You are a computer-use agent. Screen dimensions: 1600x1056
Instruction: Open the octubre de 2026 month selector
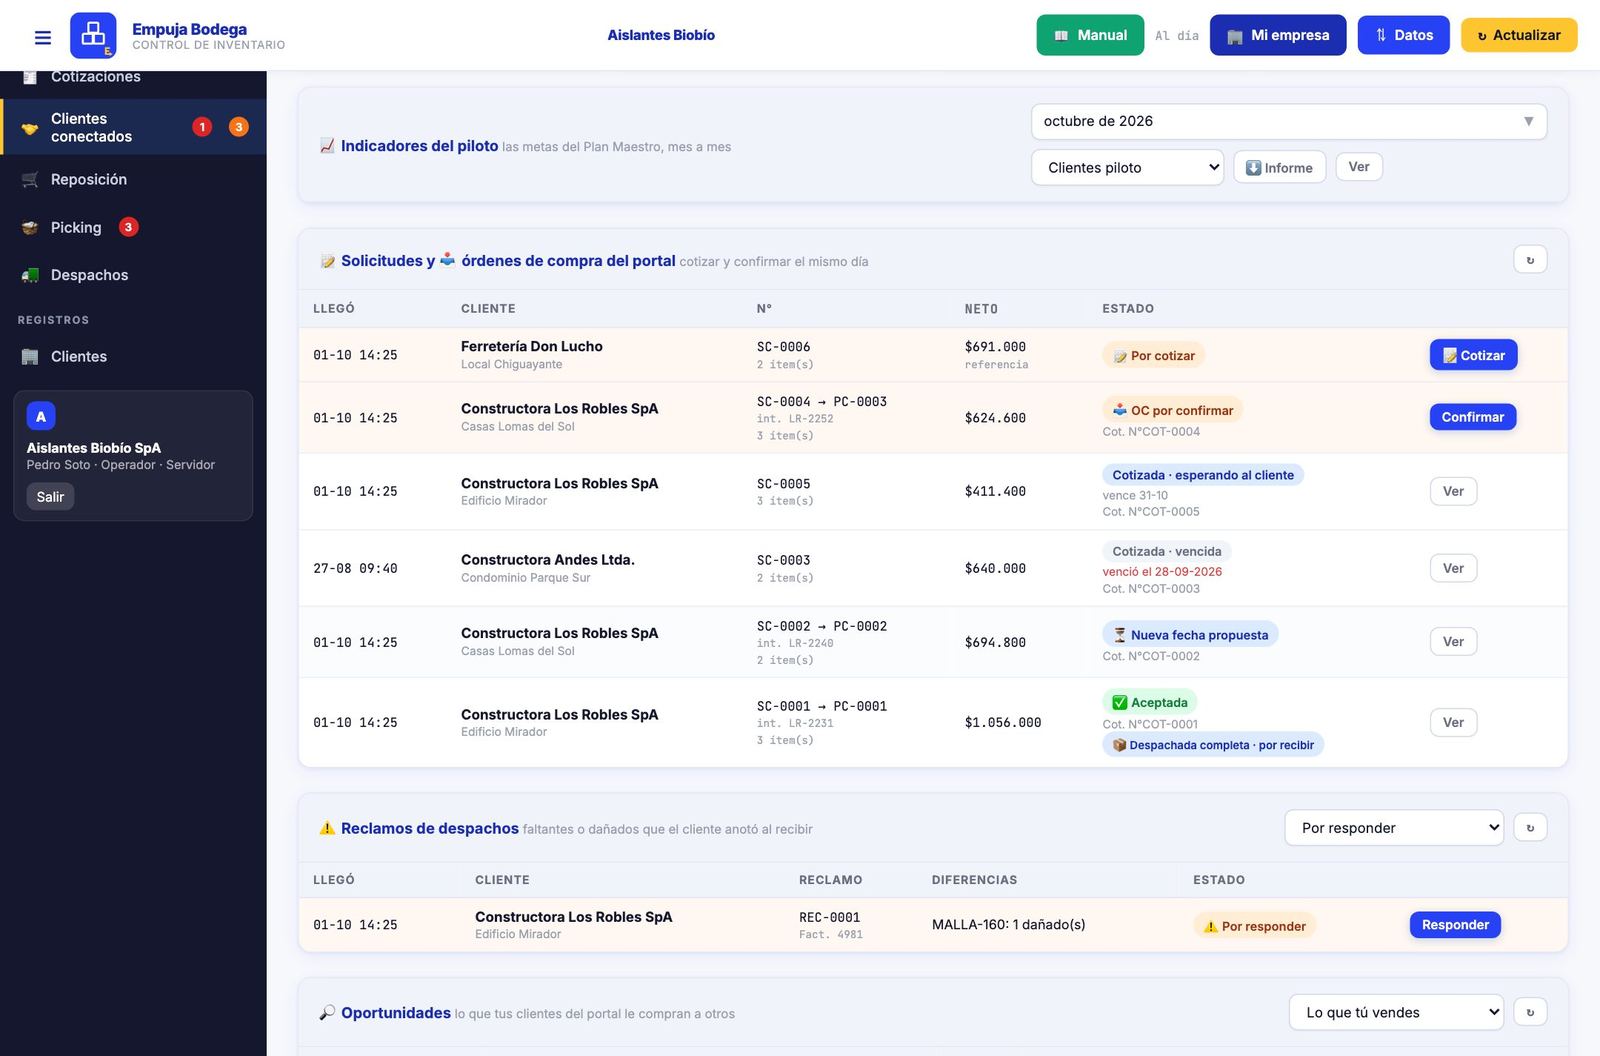click(1289, 121)
